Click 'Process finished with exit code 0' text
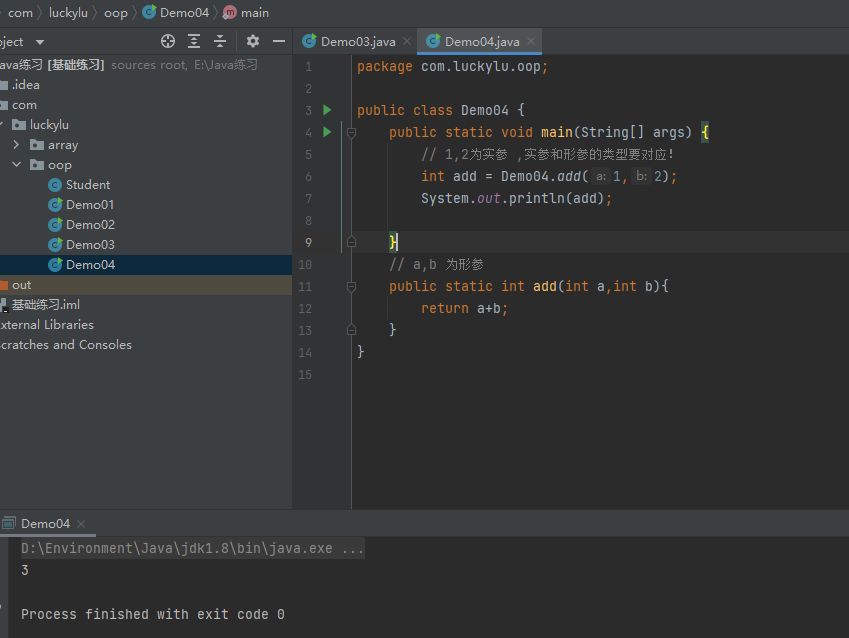This screenshot has width=849, height=638. tap(153, 614)
